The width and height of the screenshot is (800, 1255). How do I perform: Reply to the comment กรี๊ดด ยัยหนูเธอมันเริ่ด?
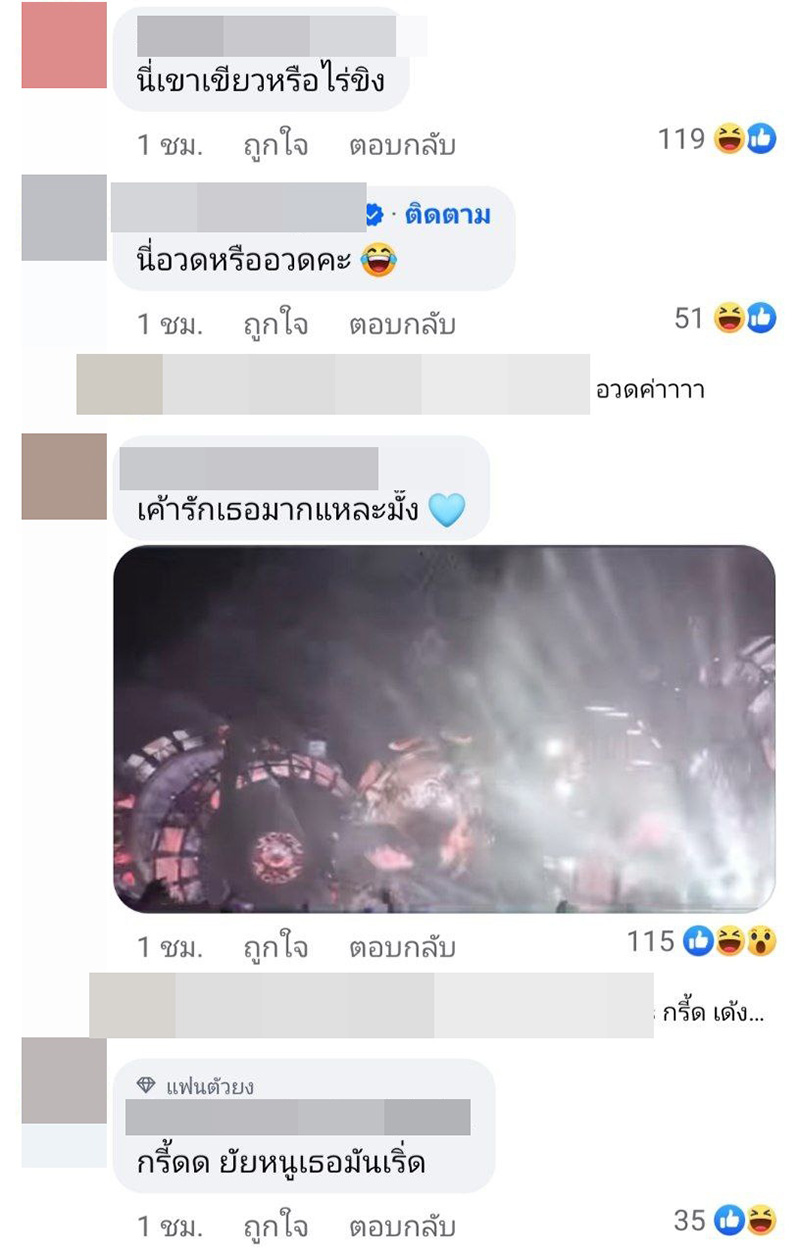tap(402, 1225)
